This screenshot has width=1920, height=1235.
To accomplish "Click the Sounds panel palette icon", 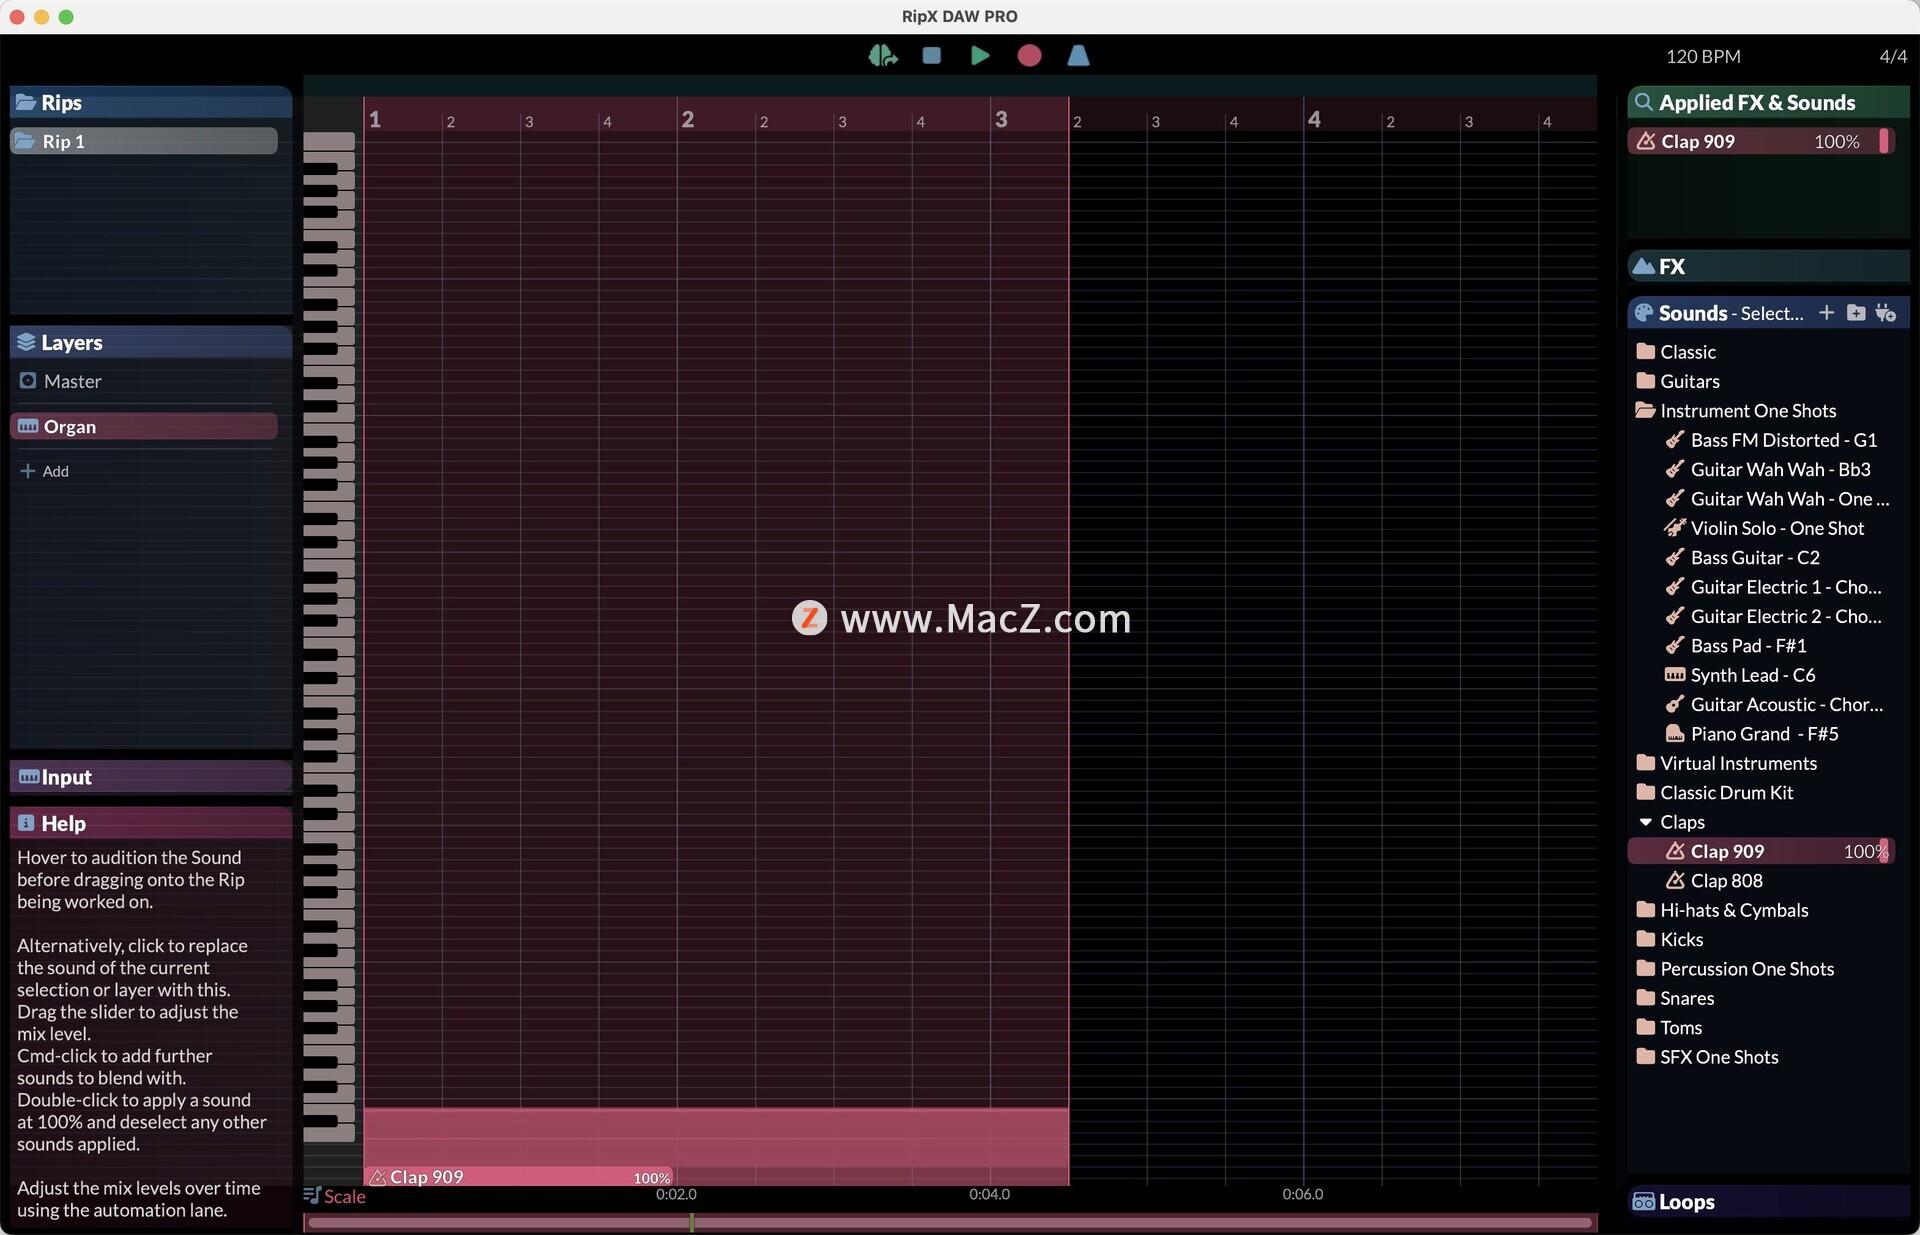I will pos(1644,313).
